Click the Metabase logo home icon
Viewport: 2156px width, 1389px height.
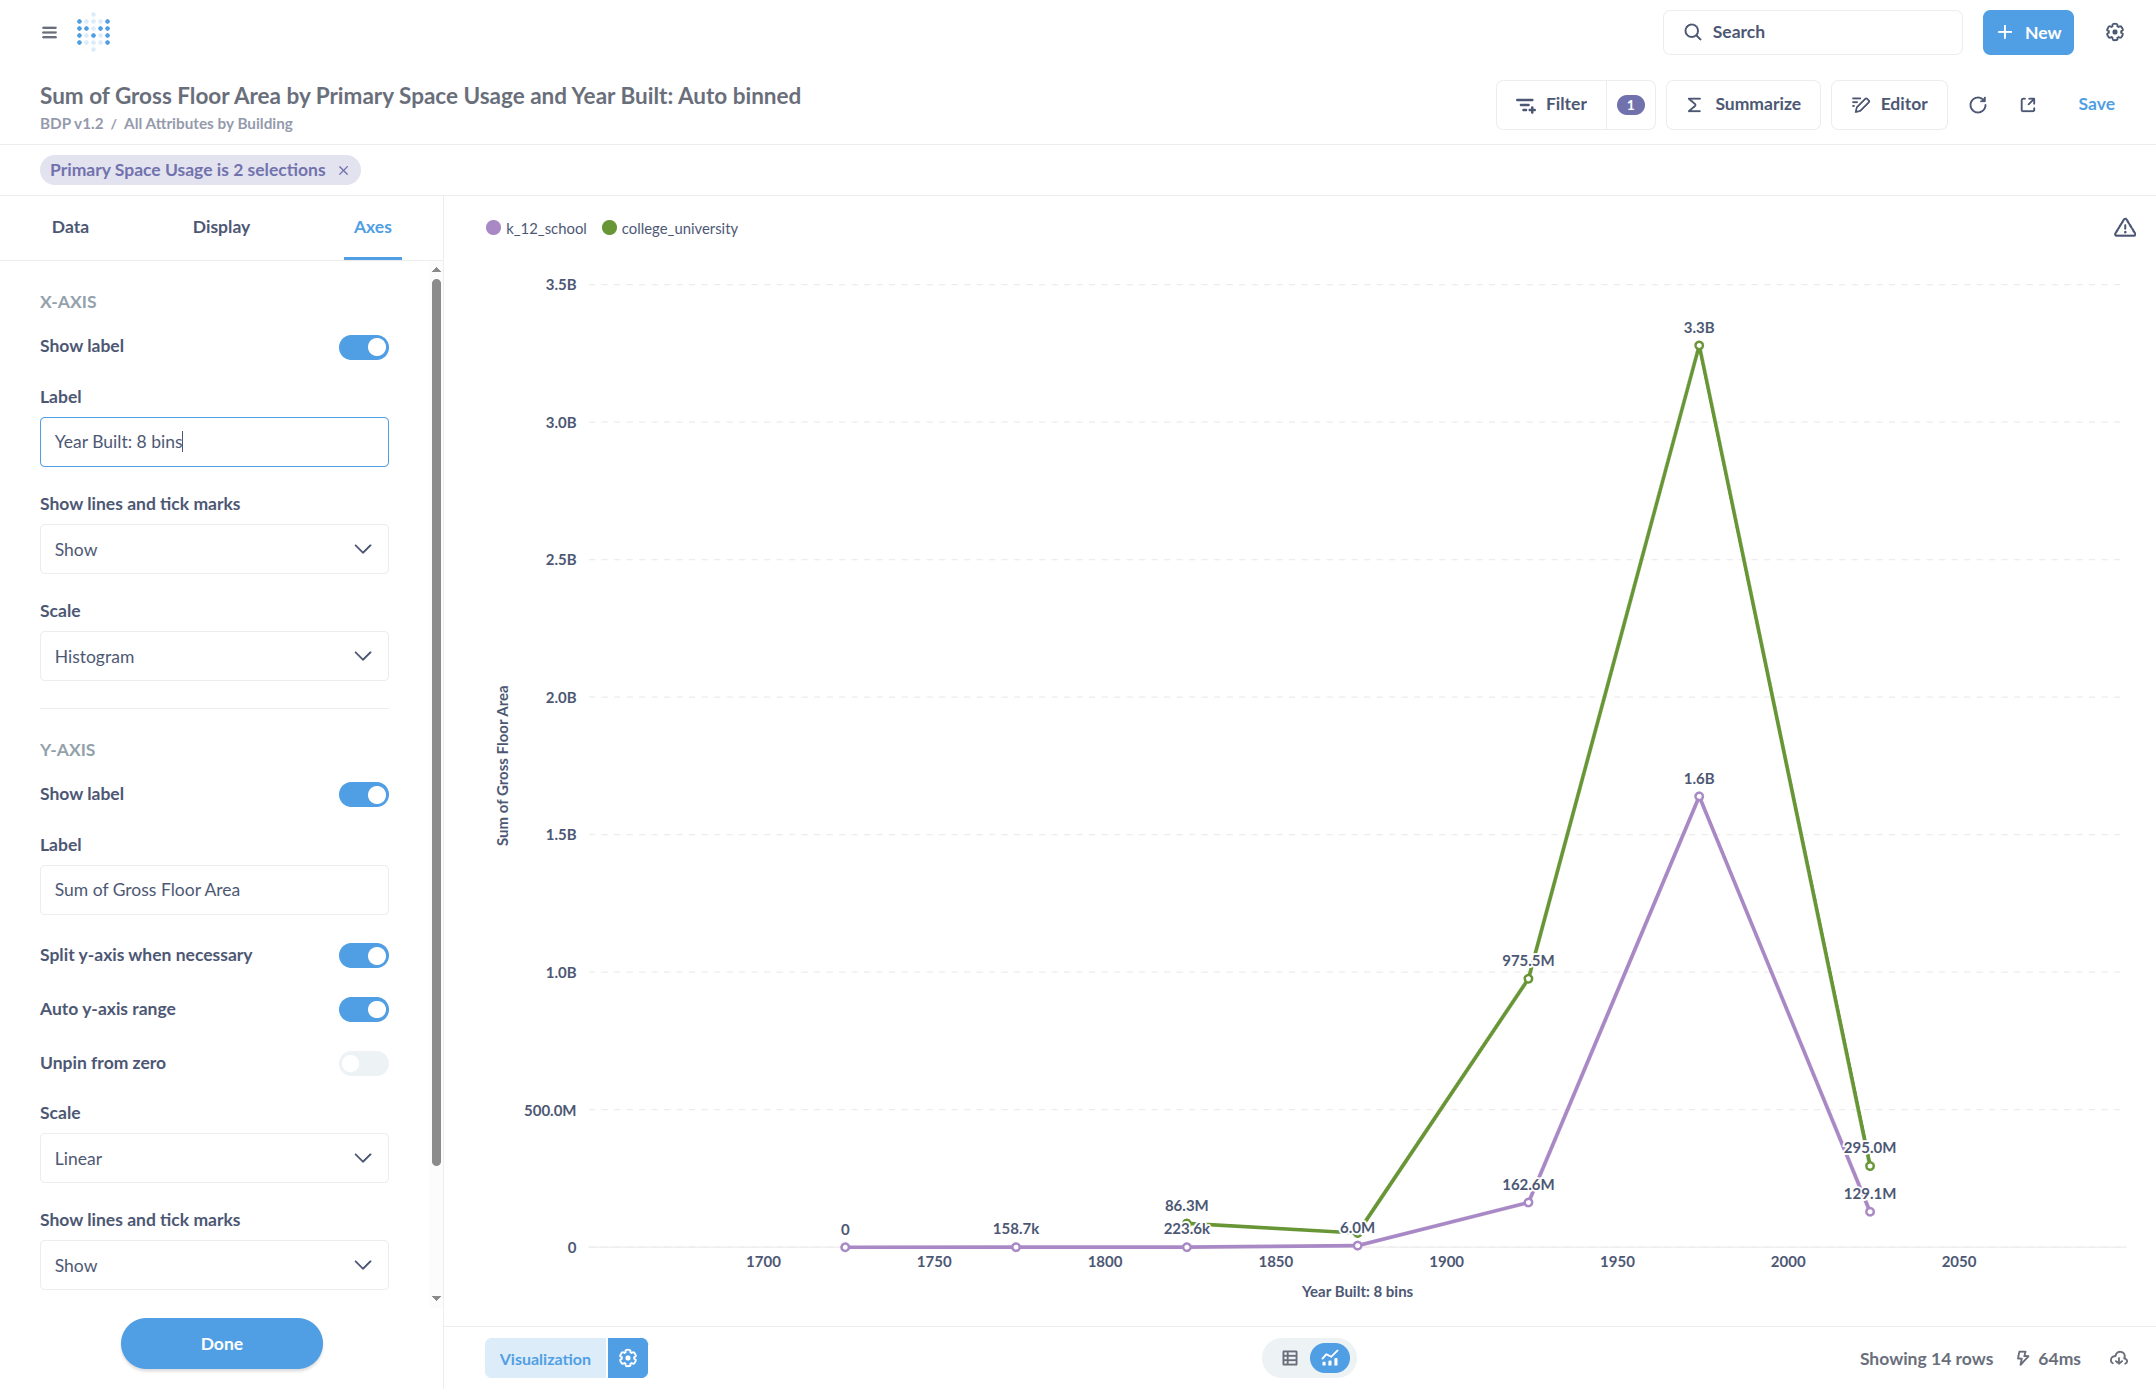pyautogui.click(x=93, y=32)
